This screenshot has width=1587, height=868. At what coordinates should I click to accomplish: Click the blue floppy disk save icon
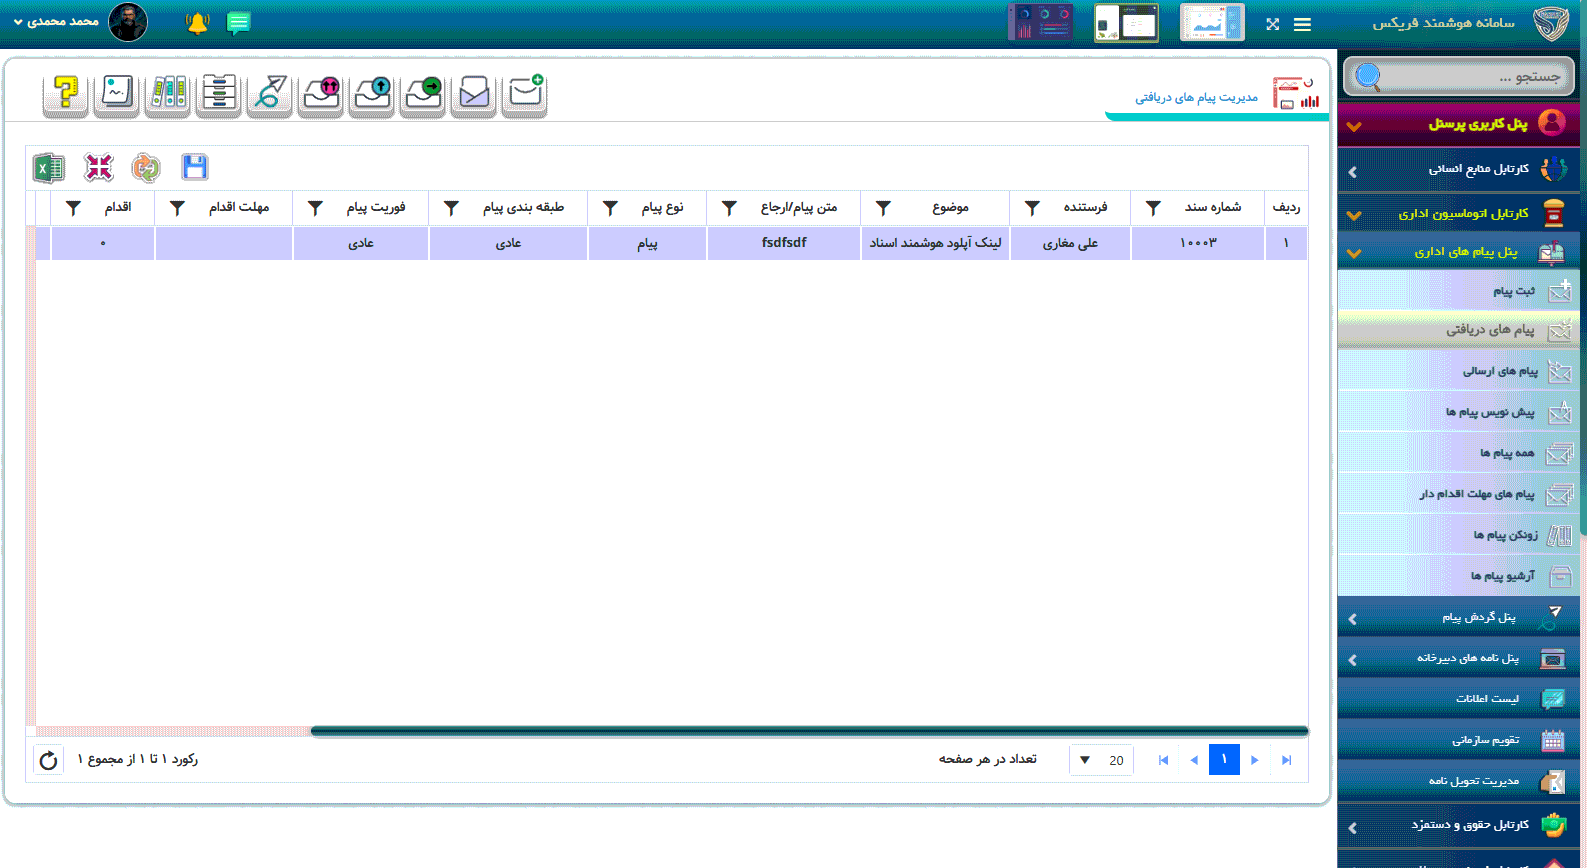(194, 168)
